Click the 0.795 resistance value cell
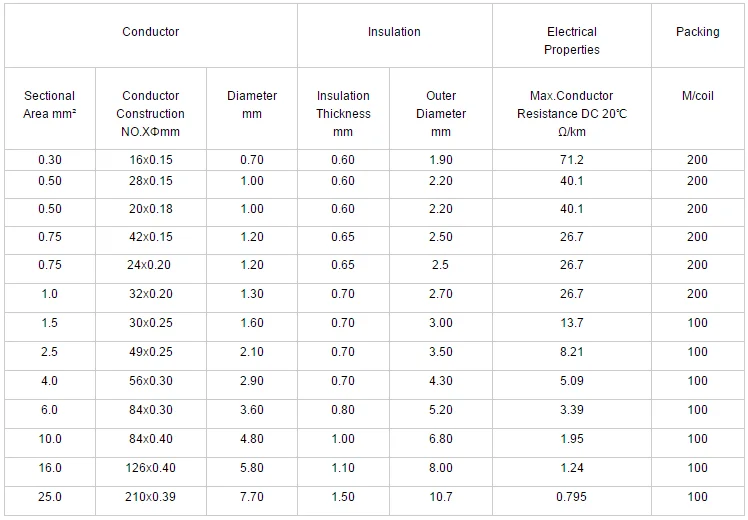 point(571,497)
